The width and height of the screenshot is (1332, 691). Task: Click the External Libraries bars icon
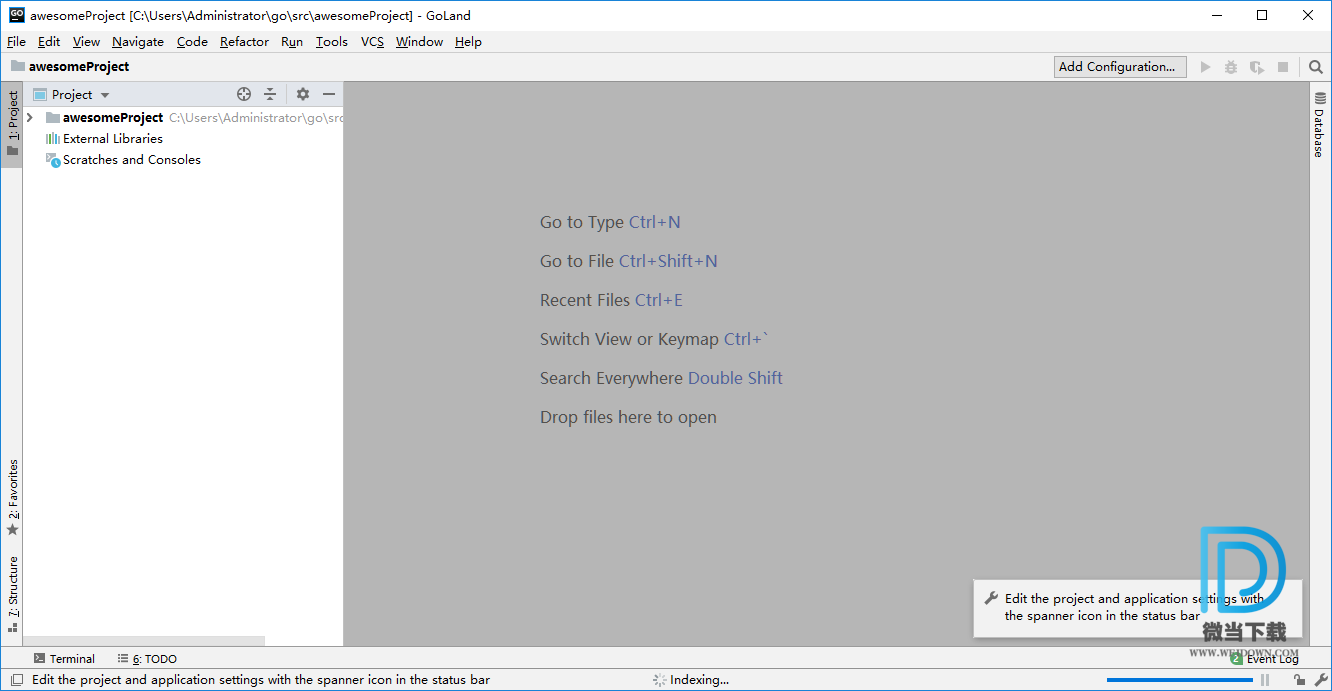coord(53,139)
